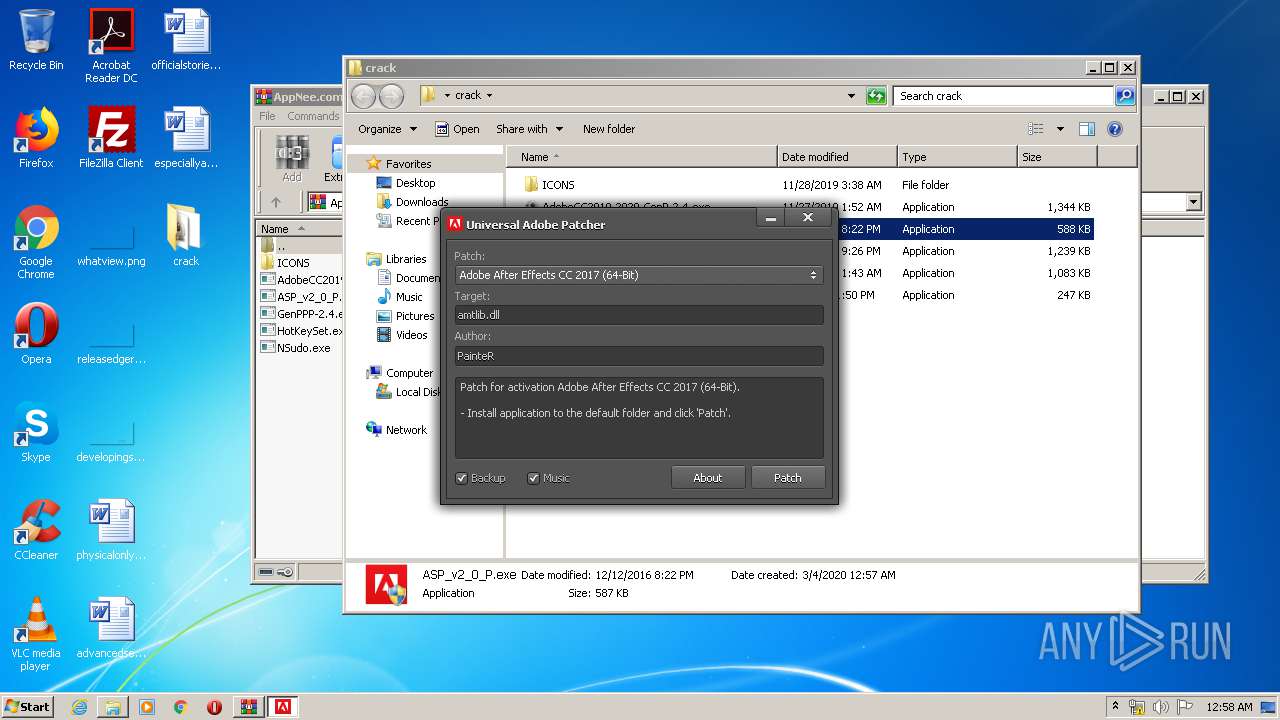Select NSudo.exe in the WinRAR list
Screen dimensions: 1280x720
point(296,348)
